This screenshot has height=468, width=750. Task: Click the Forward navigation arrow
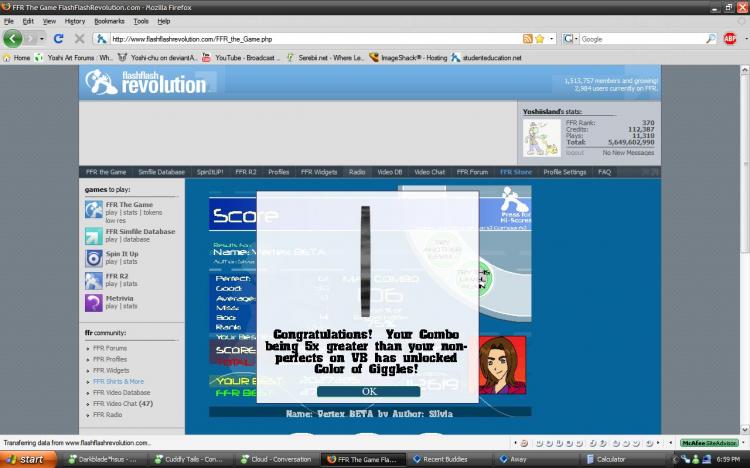[x=30, y=39]
